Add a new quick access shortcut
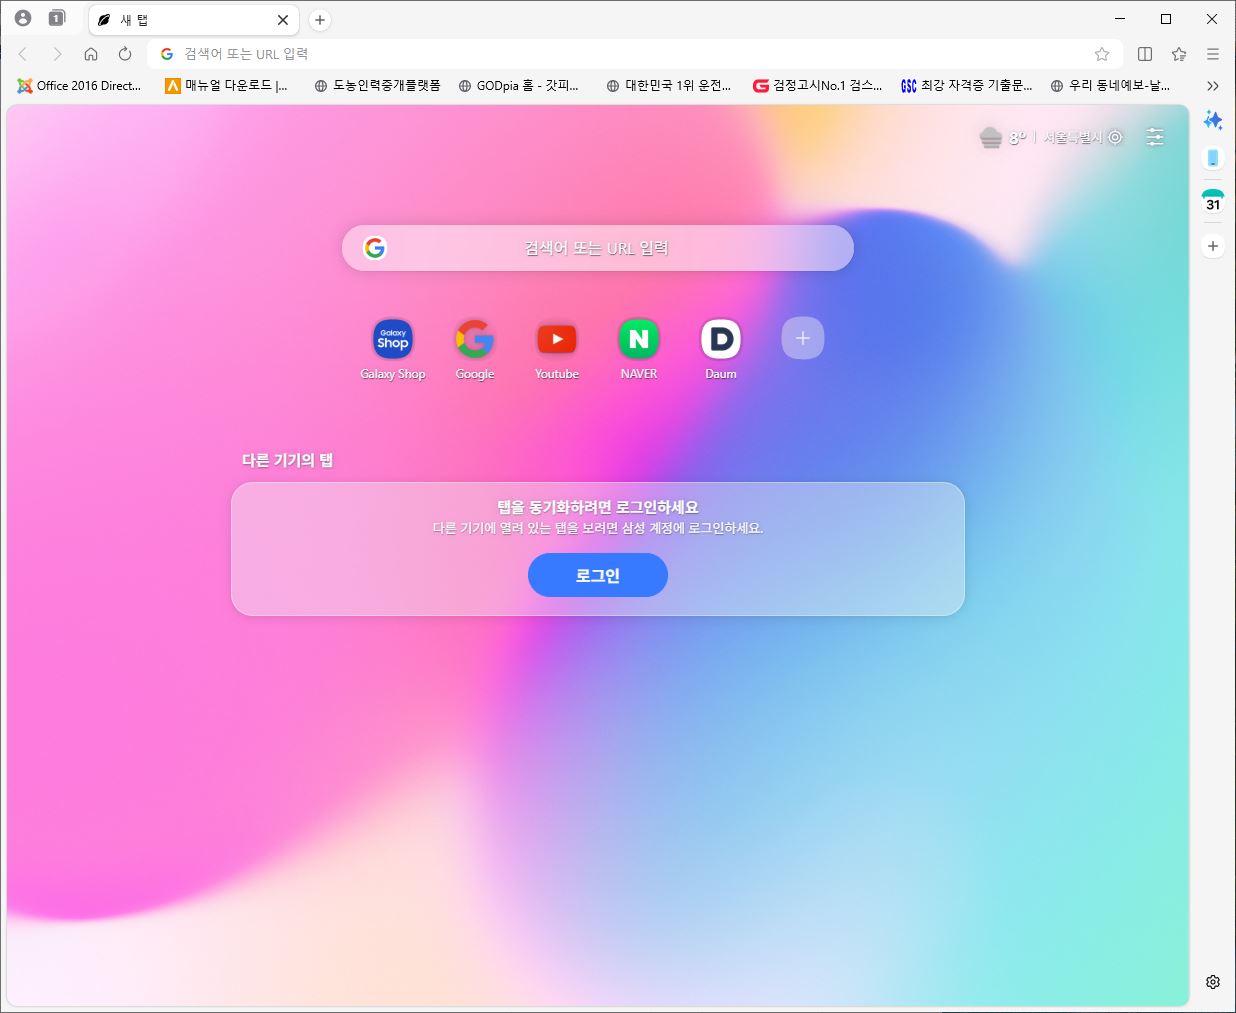The width and height of the screenshot is (1236, 1013). point(802,338)
